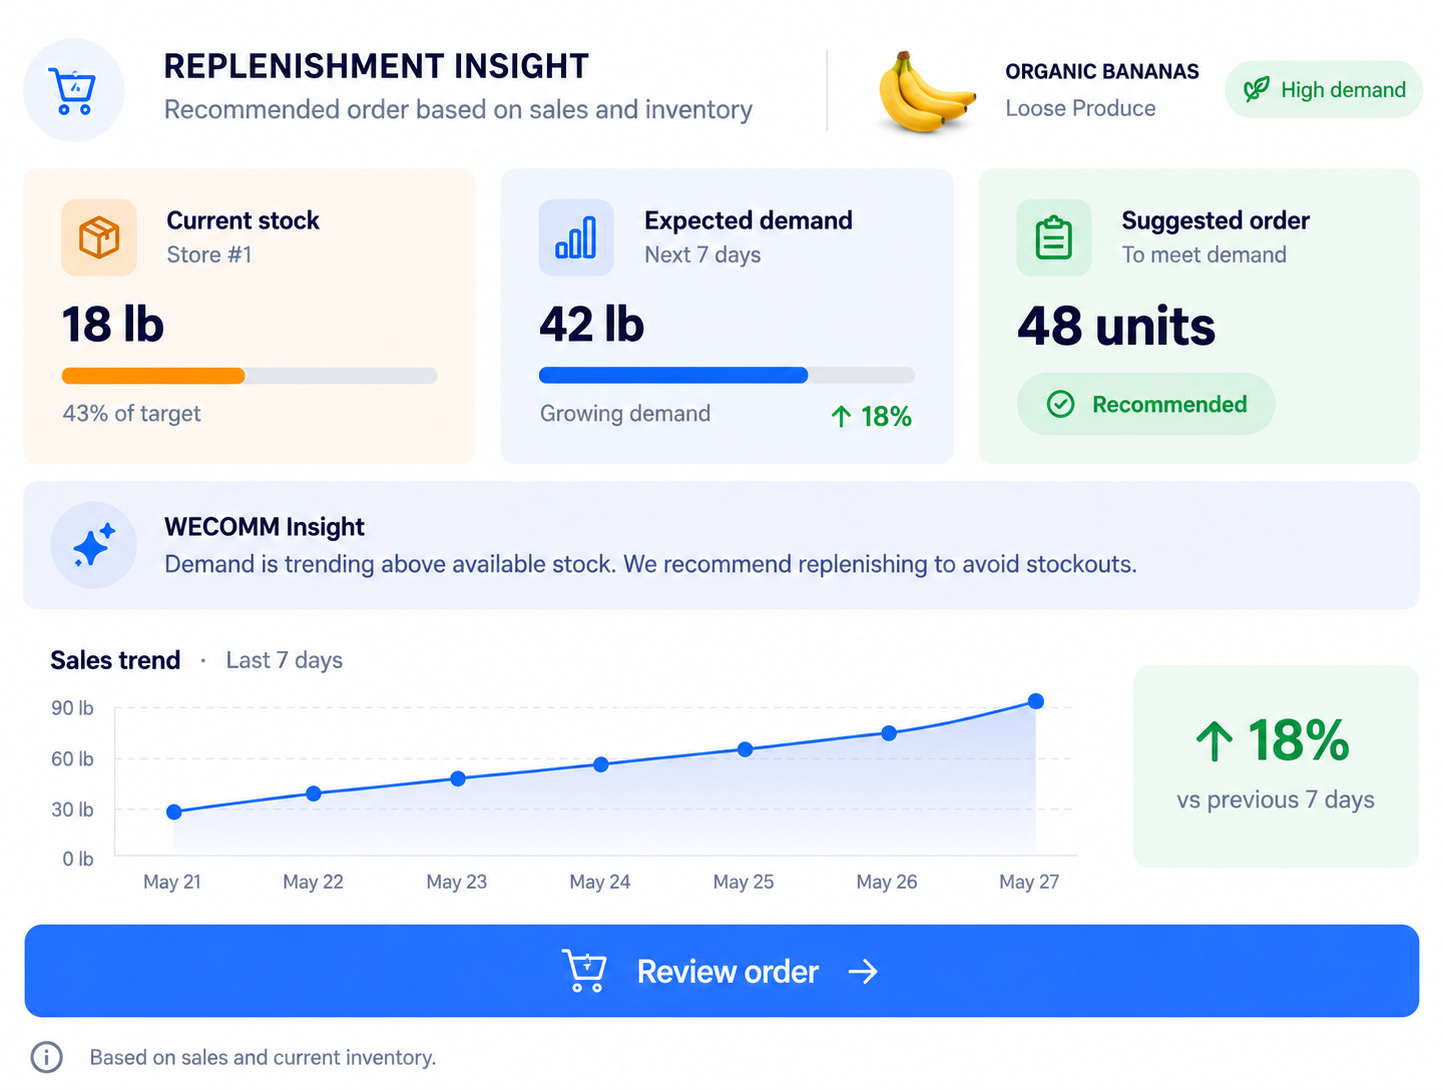Viewport: 1443px width, 1090px height.
Task: Select the May 26 data point on chart
Action: [x=889, y=733]
